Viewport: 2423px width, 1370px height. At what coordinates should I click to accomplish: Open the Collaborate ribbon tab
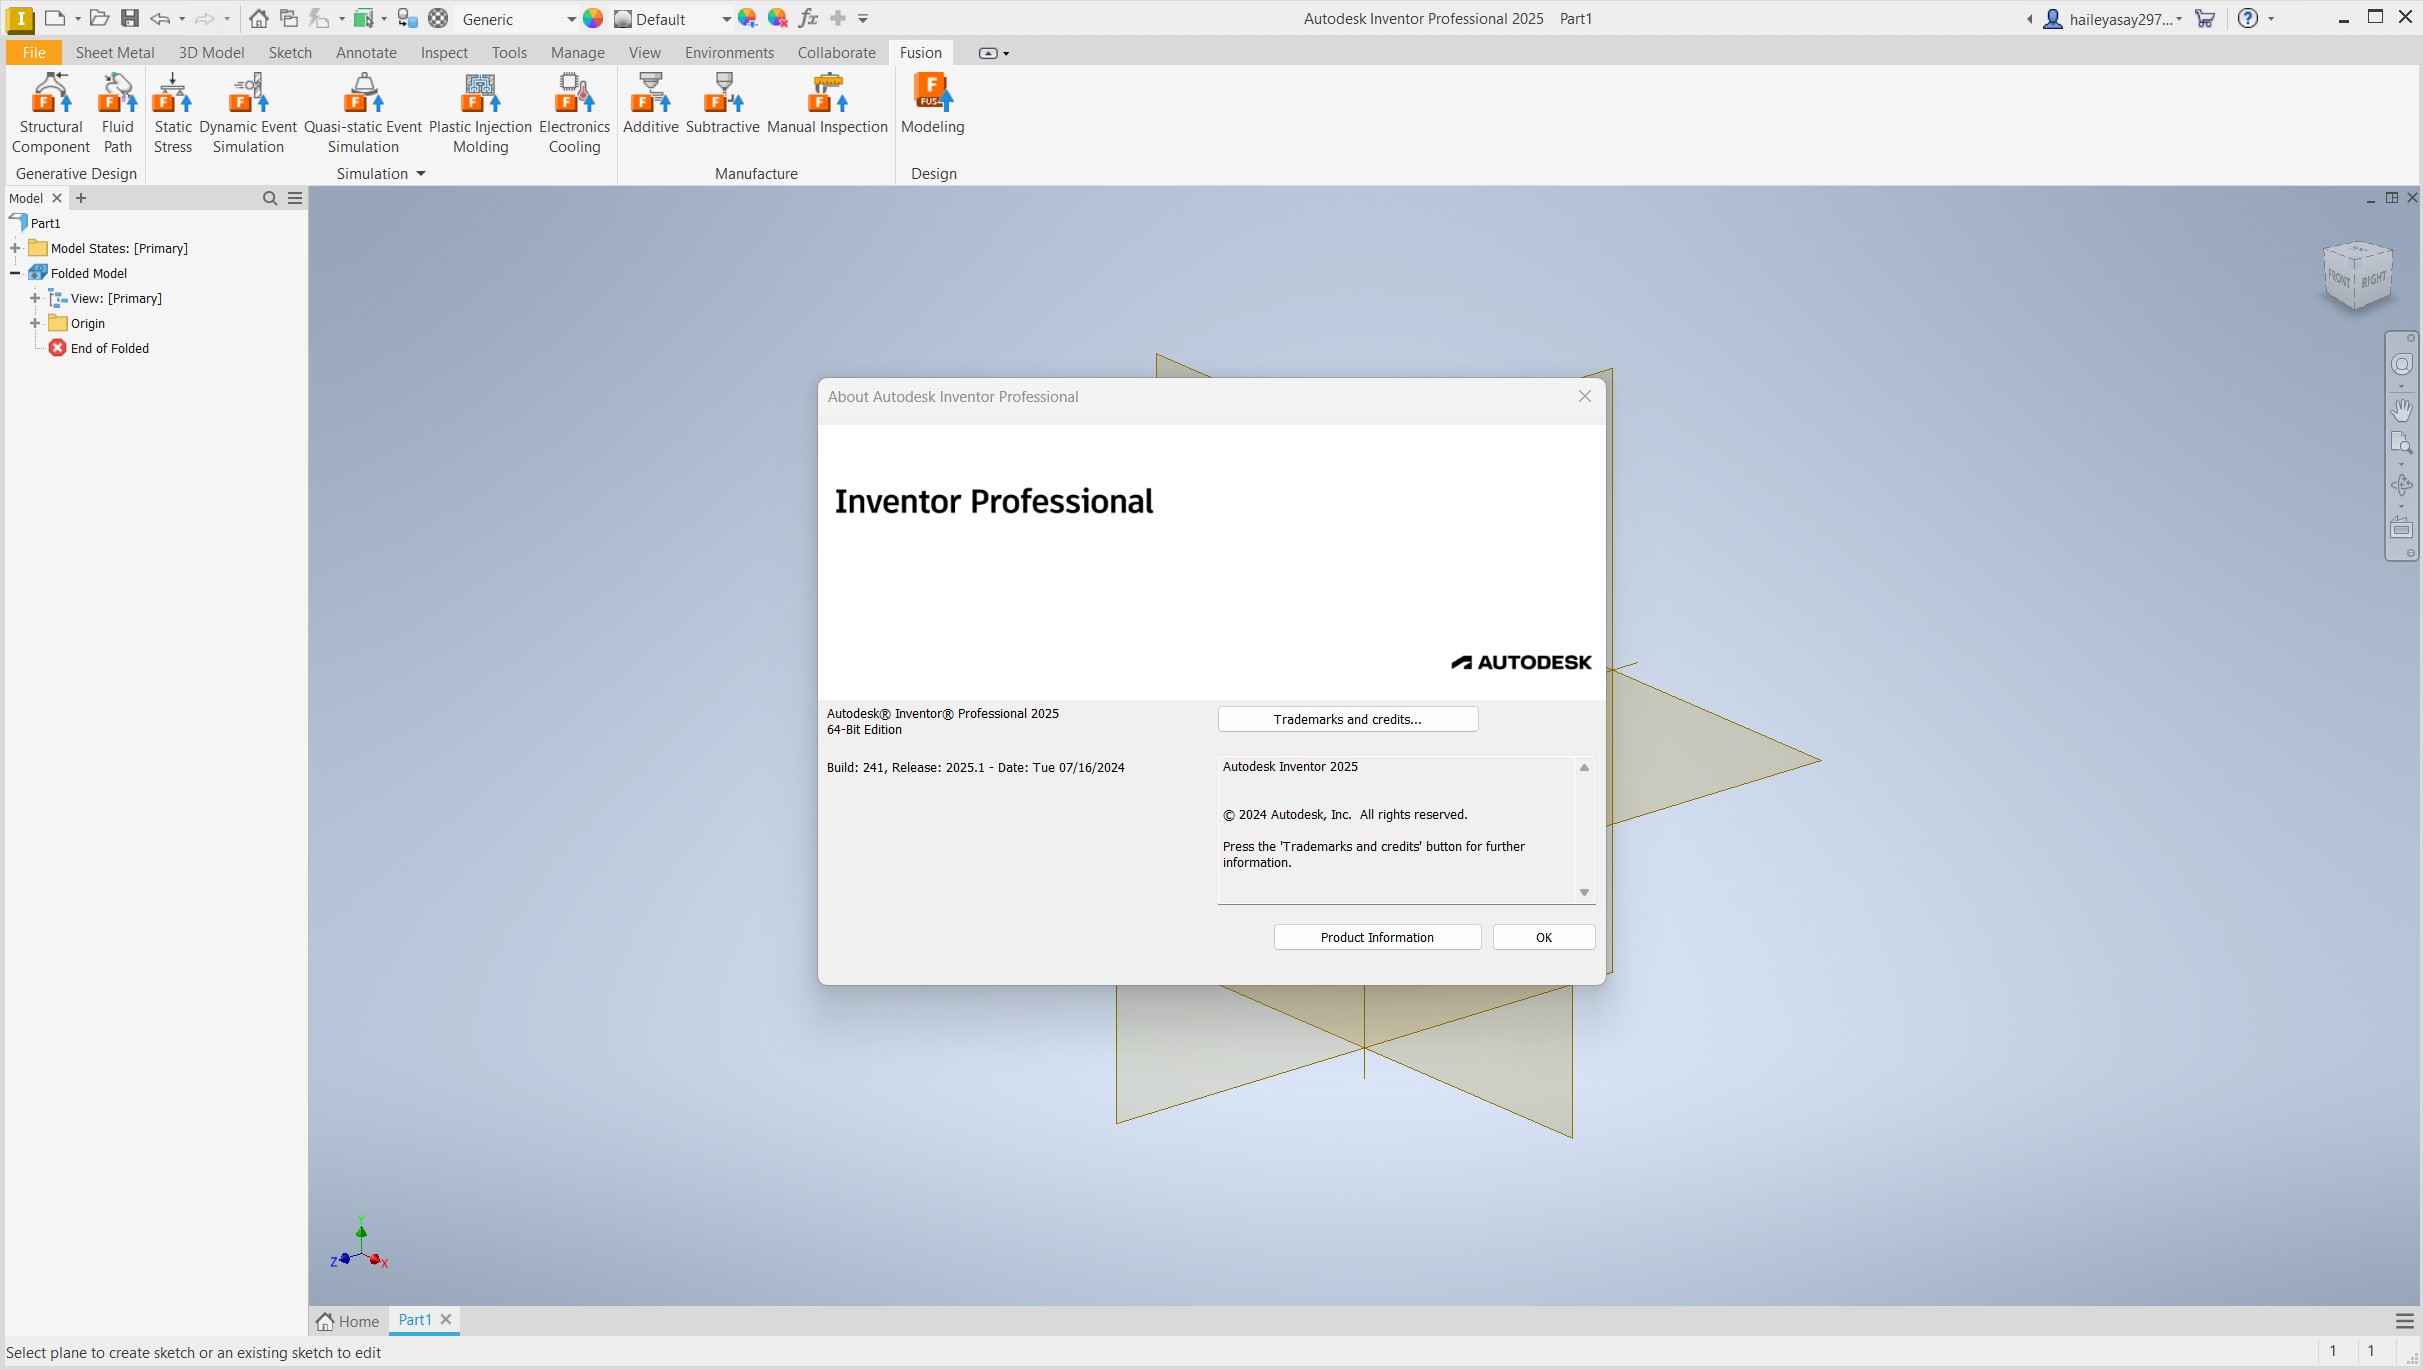[836, 52]
